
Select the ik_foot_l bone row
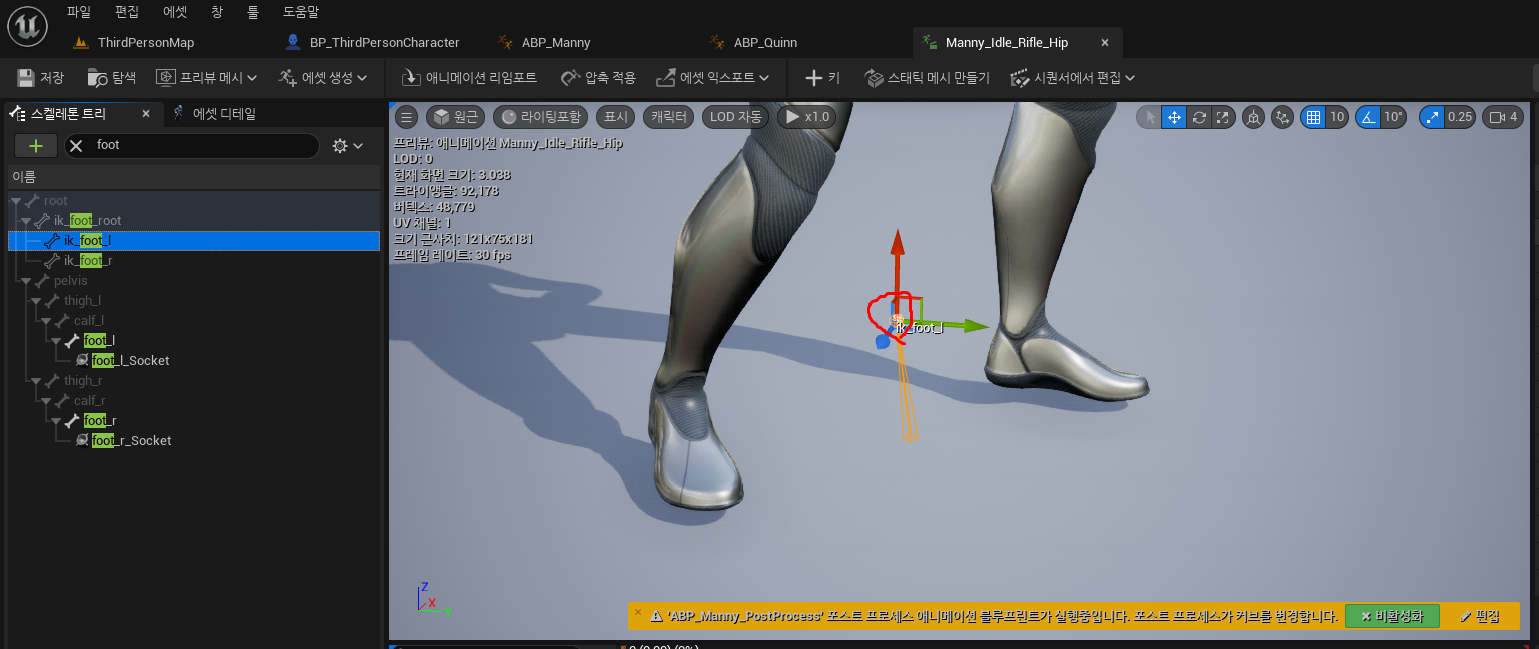[193, 240]
